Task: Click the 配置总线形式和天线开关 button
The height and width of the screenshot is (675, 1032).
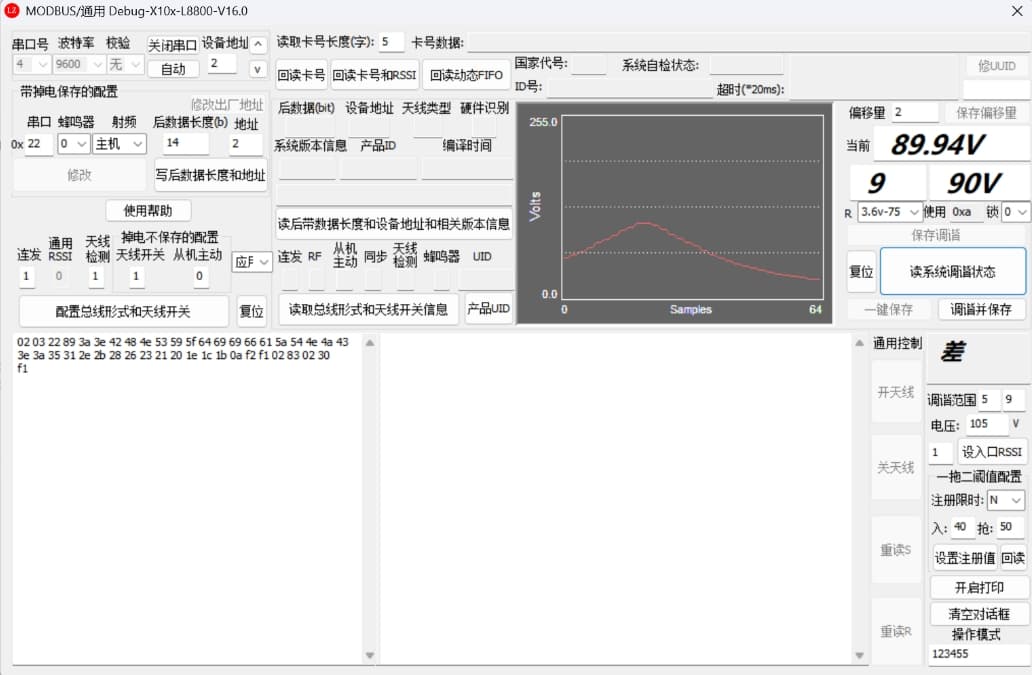Action: pos(123,311)
